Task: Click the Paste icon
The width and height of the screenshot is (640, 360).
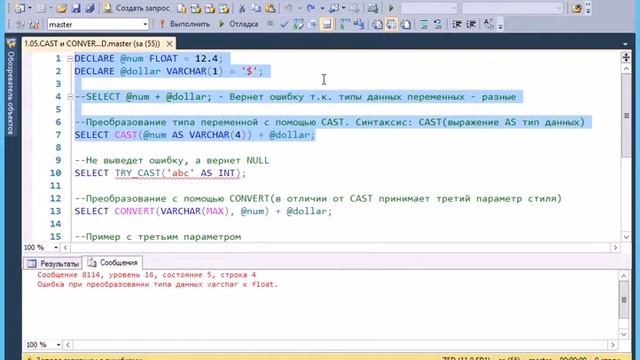Action: click(270, 8)
